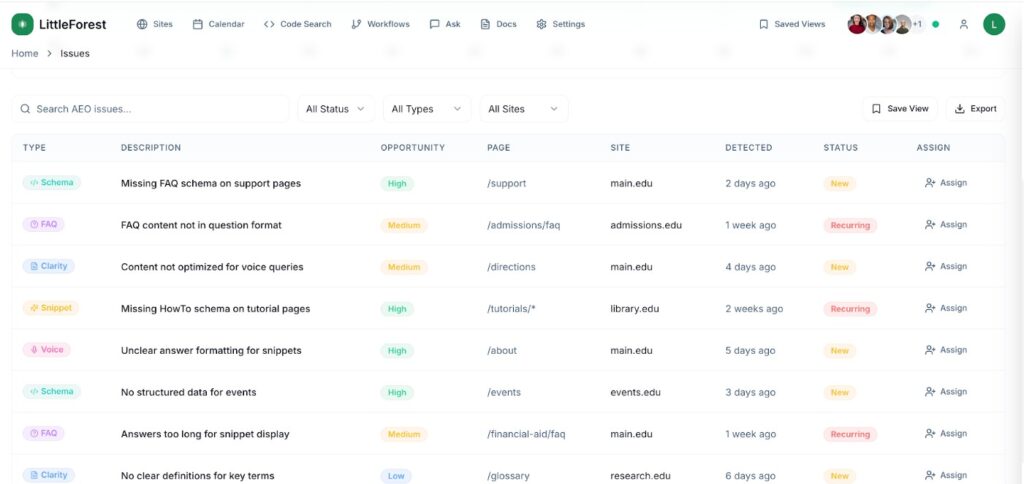This screenshot has width=1024, height=484.
Task: Click the green L avatar
Action: click(993, 24)
